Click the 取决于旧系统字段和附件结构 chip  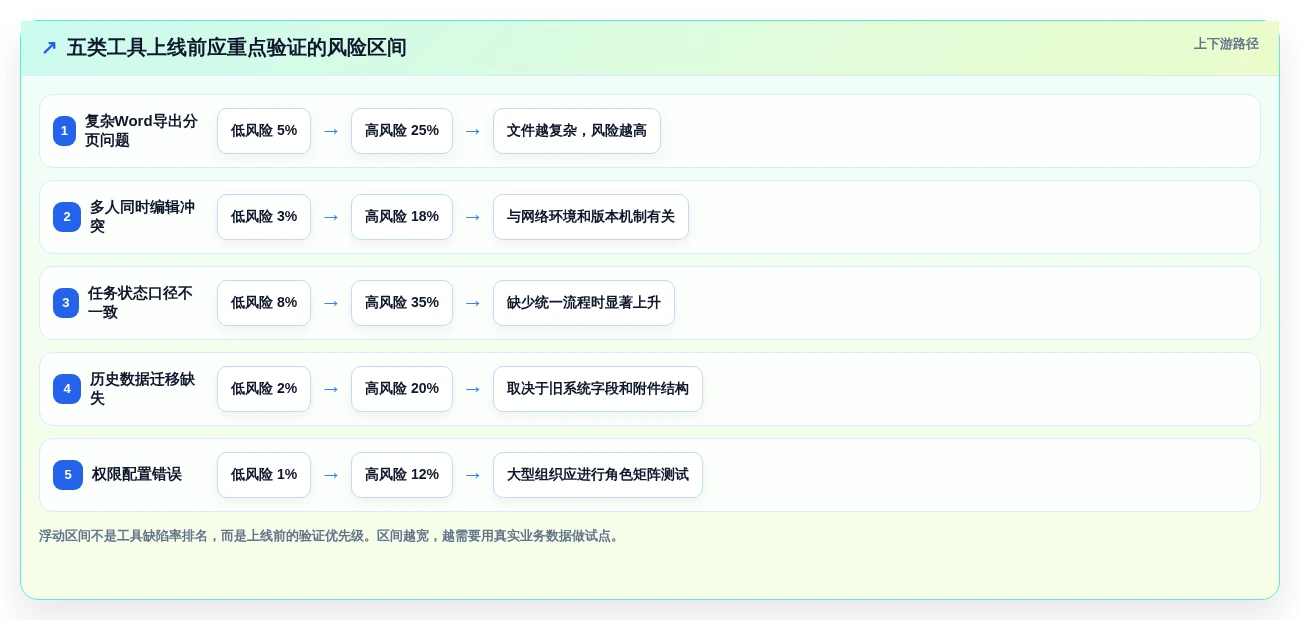click(598, 389)
